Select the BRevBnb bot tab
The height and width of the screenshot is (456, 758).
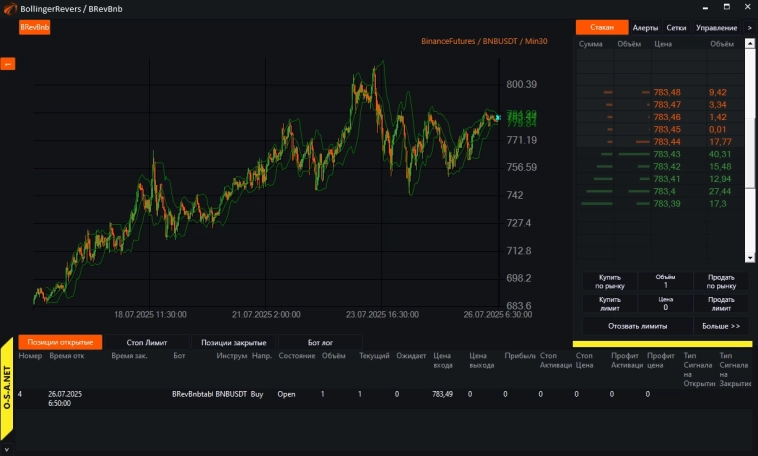tap(35, 28)
